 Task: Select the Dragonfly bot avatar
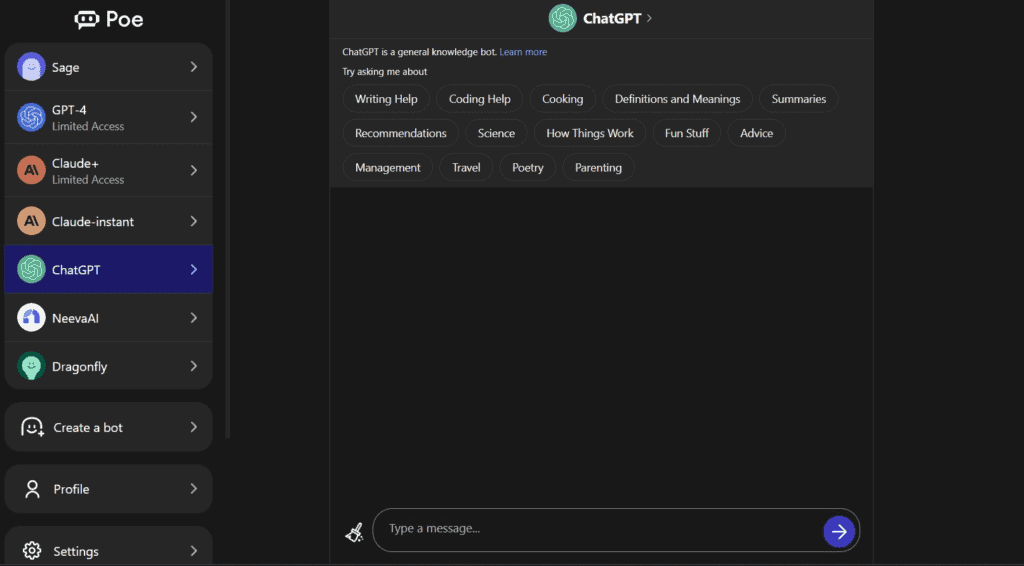pyautogui.click(x=31, y=367)
